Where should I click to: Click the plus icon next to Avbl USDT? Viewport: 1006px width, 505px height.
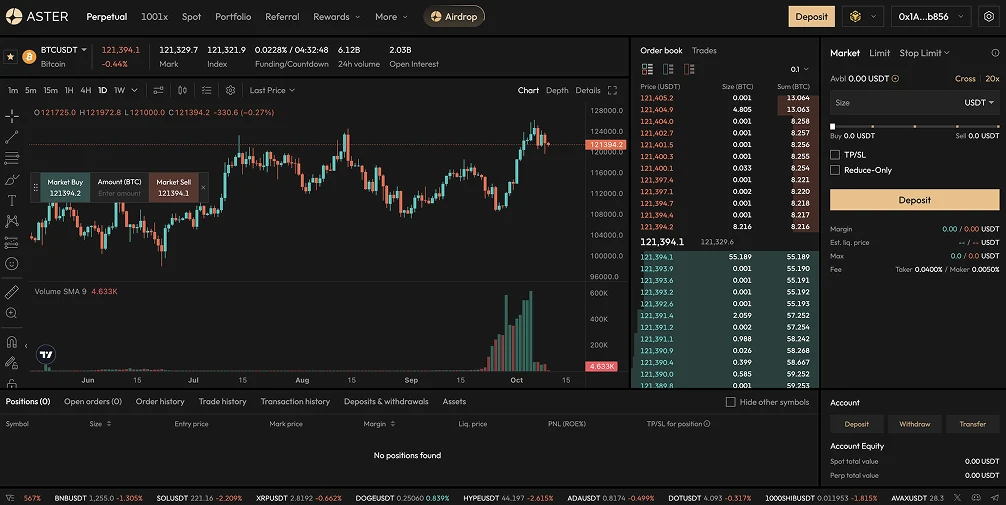click(895, 79)
